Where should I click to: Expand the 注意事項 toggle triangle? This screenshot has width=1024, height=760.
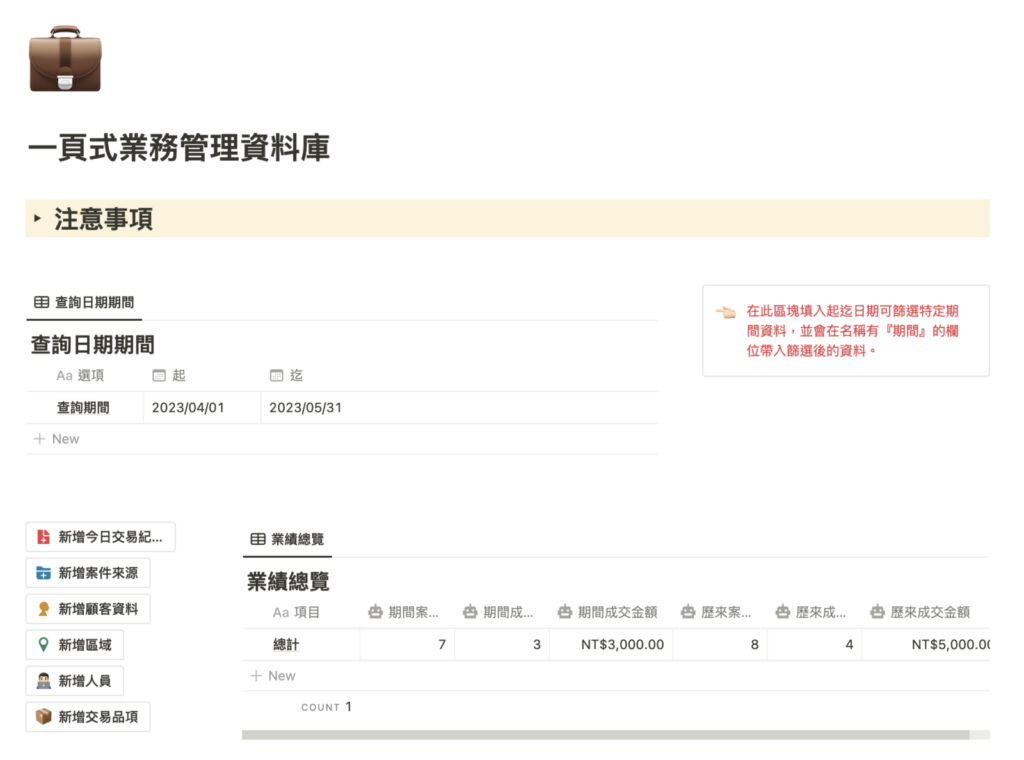[38, 218]
